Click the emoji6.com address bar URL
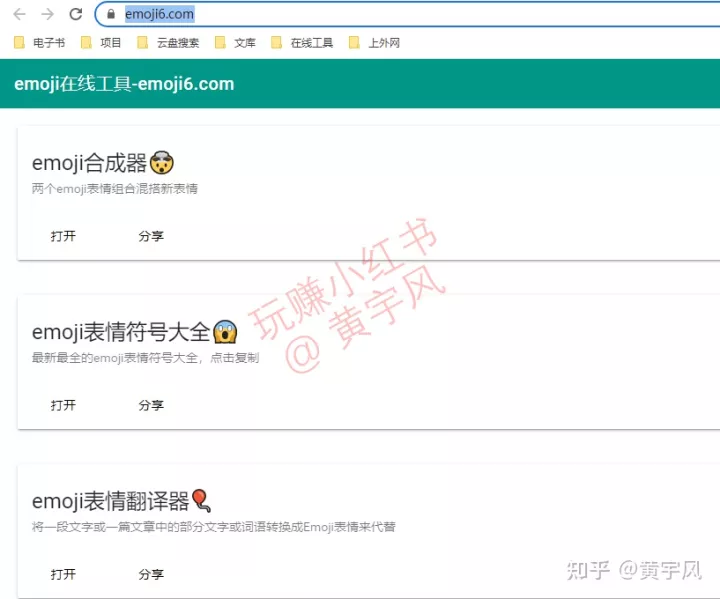This screenshot has height=599, width=720. click(x=159, y=14)
